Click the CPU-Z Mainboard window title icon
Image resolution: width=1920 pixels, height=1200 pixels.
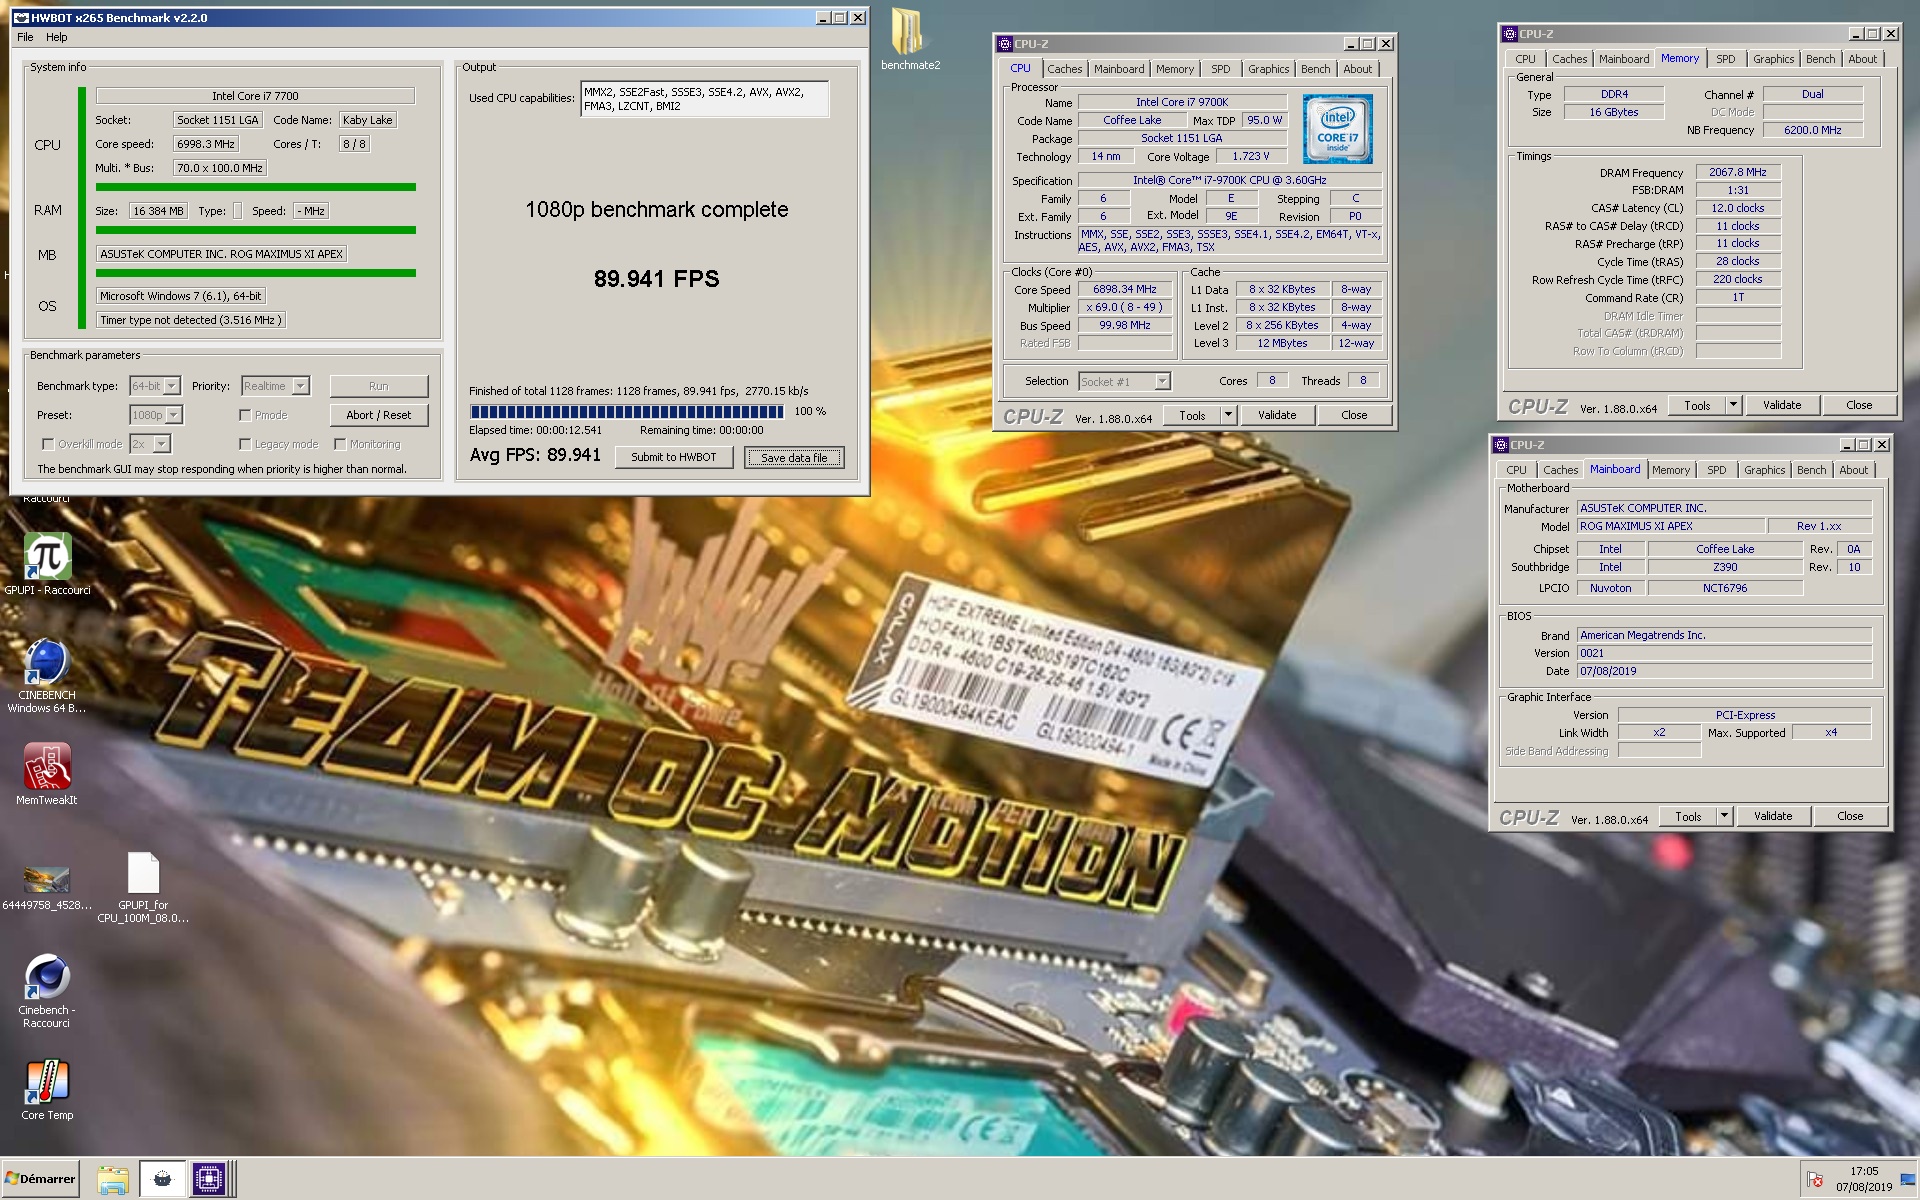tap(1501, 445)
